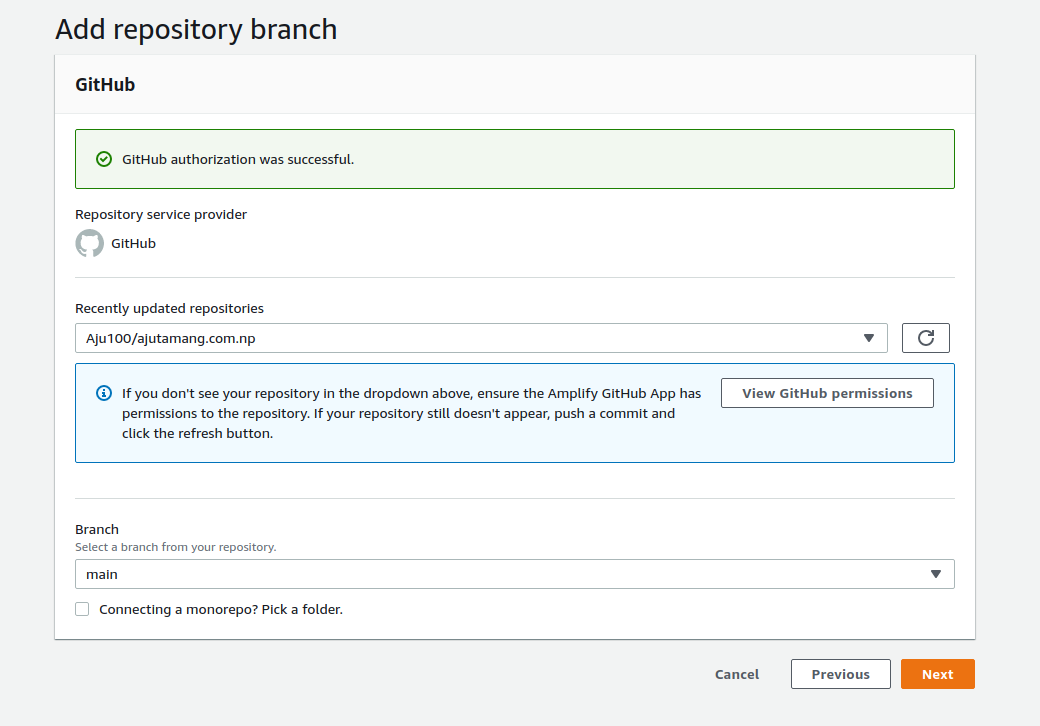
Task: Click the blue info circle icon
Action: 103,393
